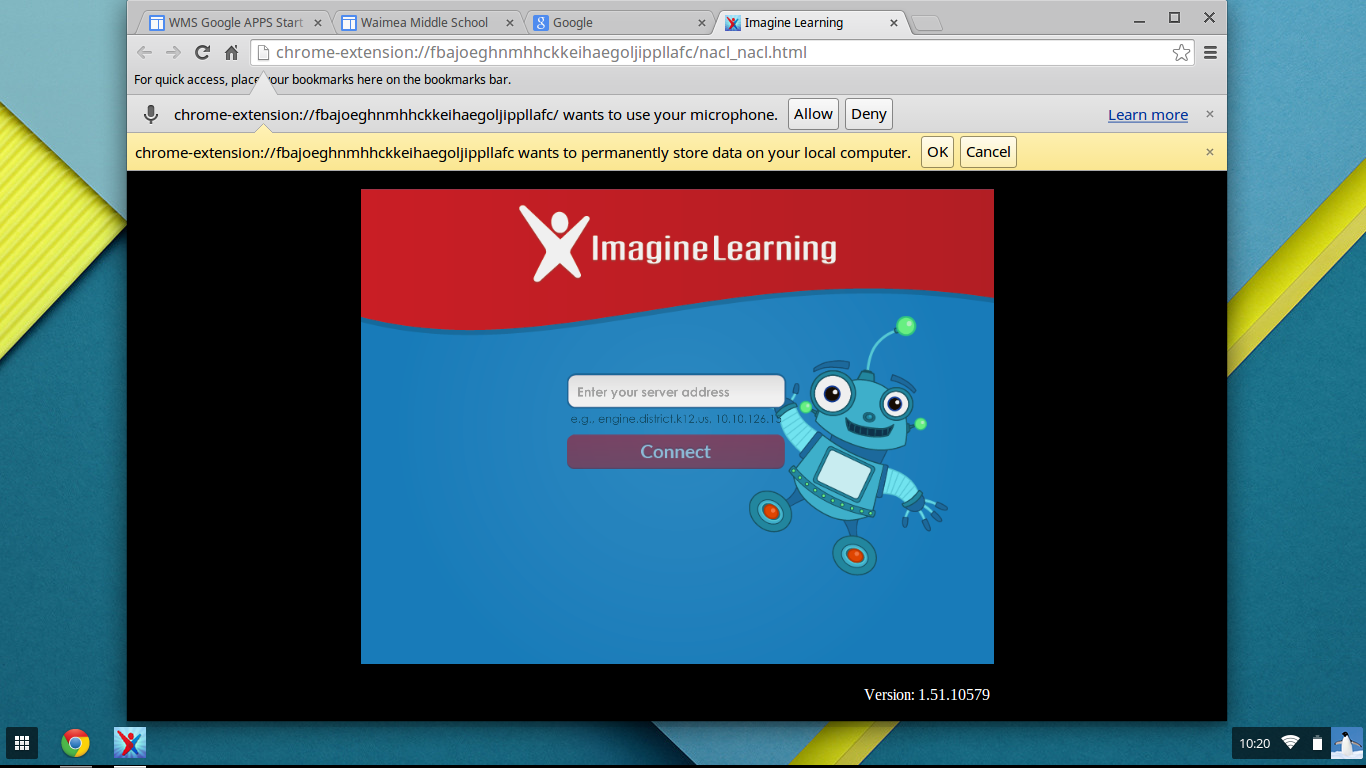This screenshot has width=1366, height=768.
Task: Reload the current page
Action: click(202, 53)
